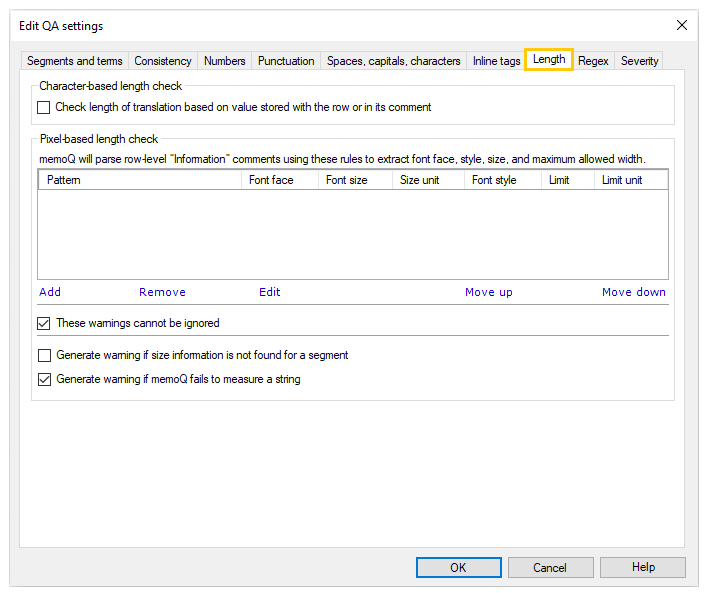Image resolution: width=705 pixels, height=593 pixels.
Task: Switch to the Segments and terms tab
Action: tap(75, 61)
